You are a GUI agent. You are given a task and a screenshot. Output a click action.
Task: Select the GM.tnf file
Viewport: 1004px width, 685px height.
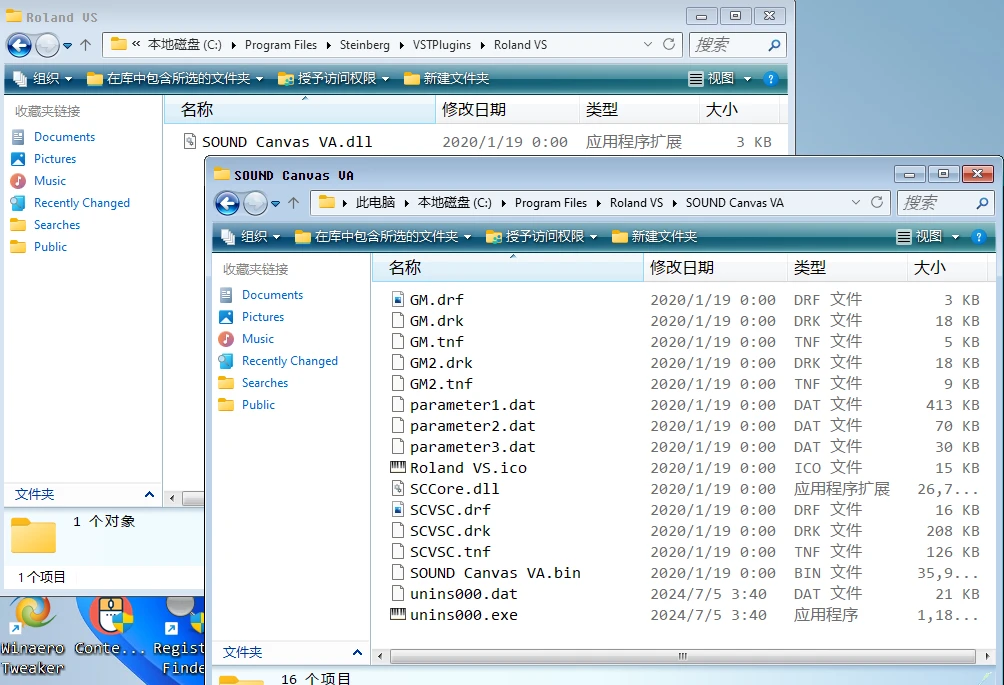[437, 342]
